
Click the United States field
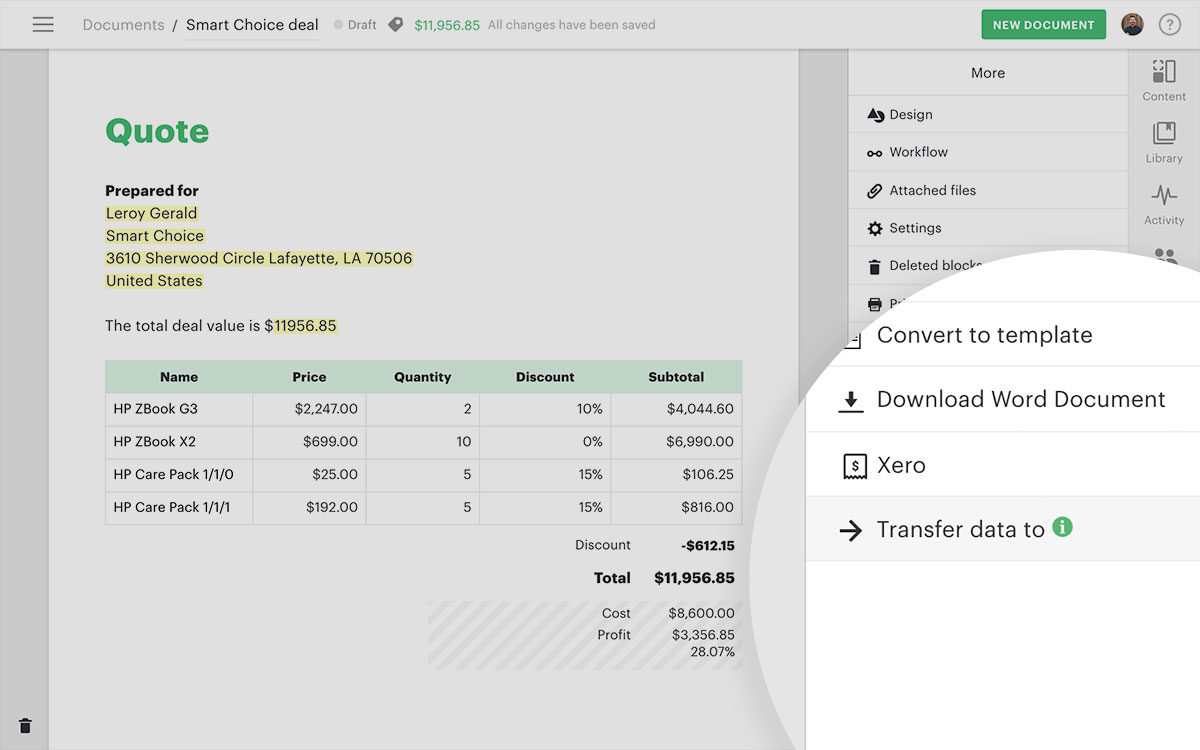pos(154,281)
